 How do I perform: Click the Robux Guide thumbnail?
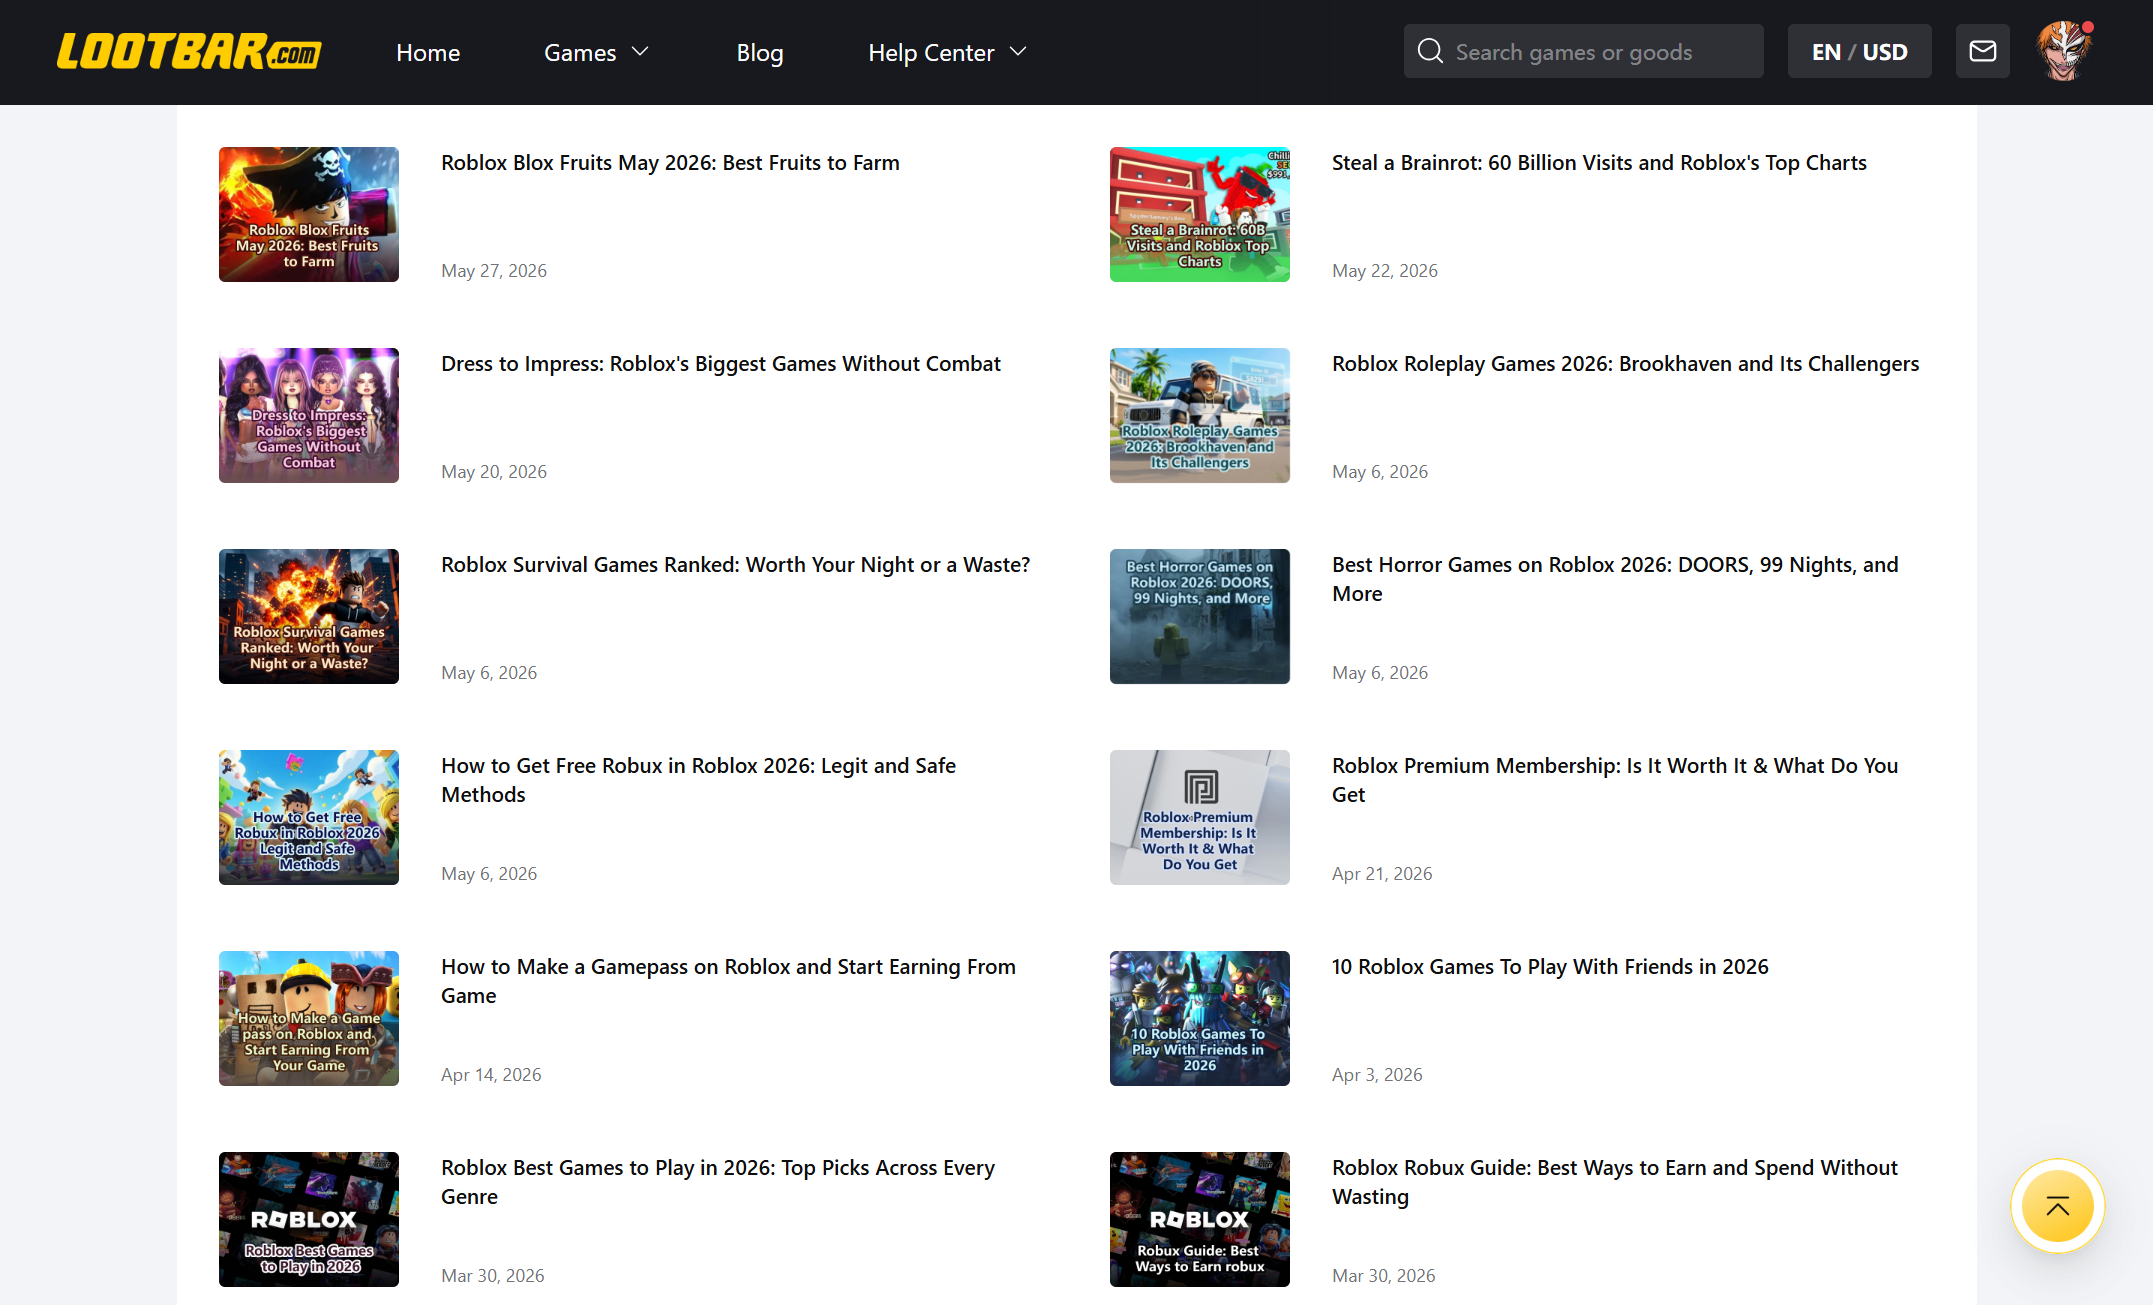[x=1200, y=1219]
